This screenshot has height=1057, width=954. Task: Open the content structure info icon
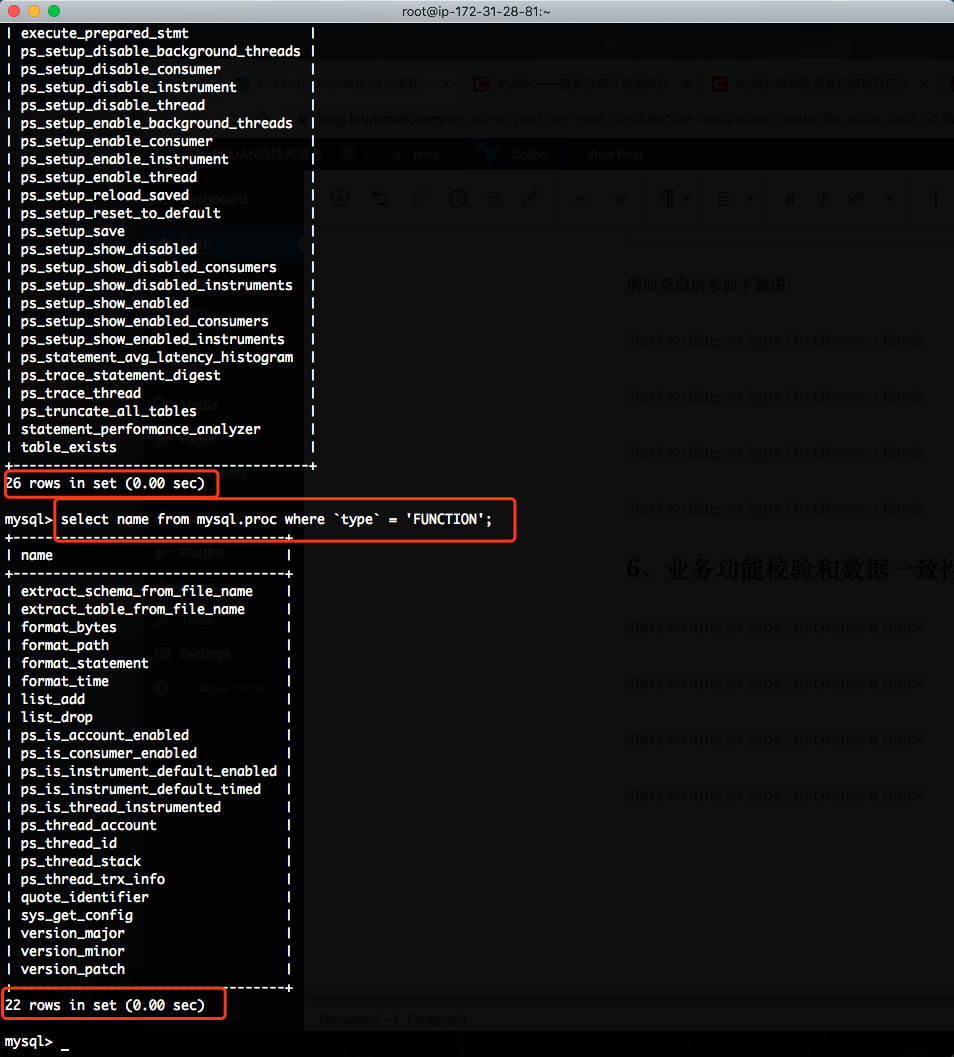coord(458,198)
